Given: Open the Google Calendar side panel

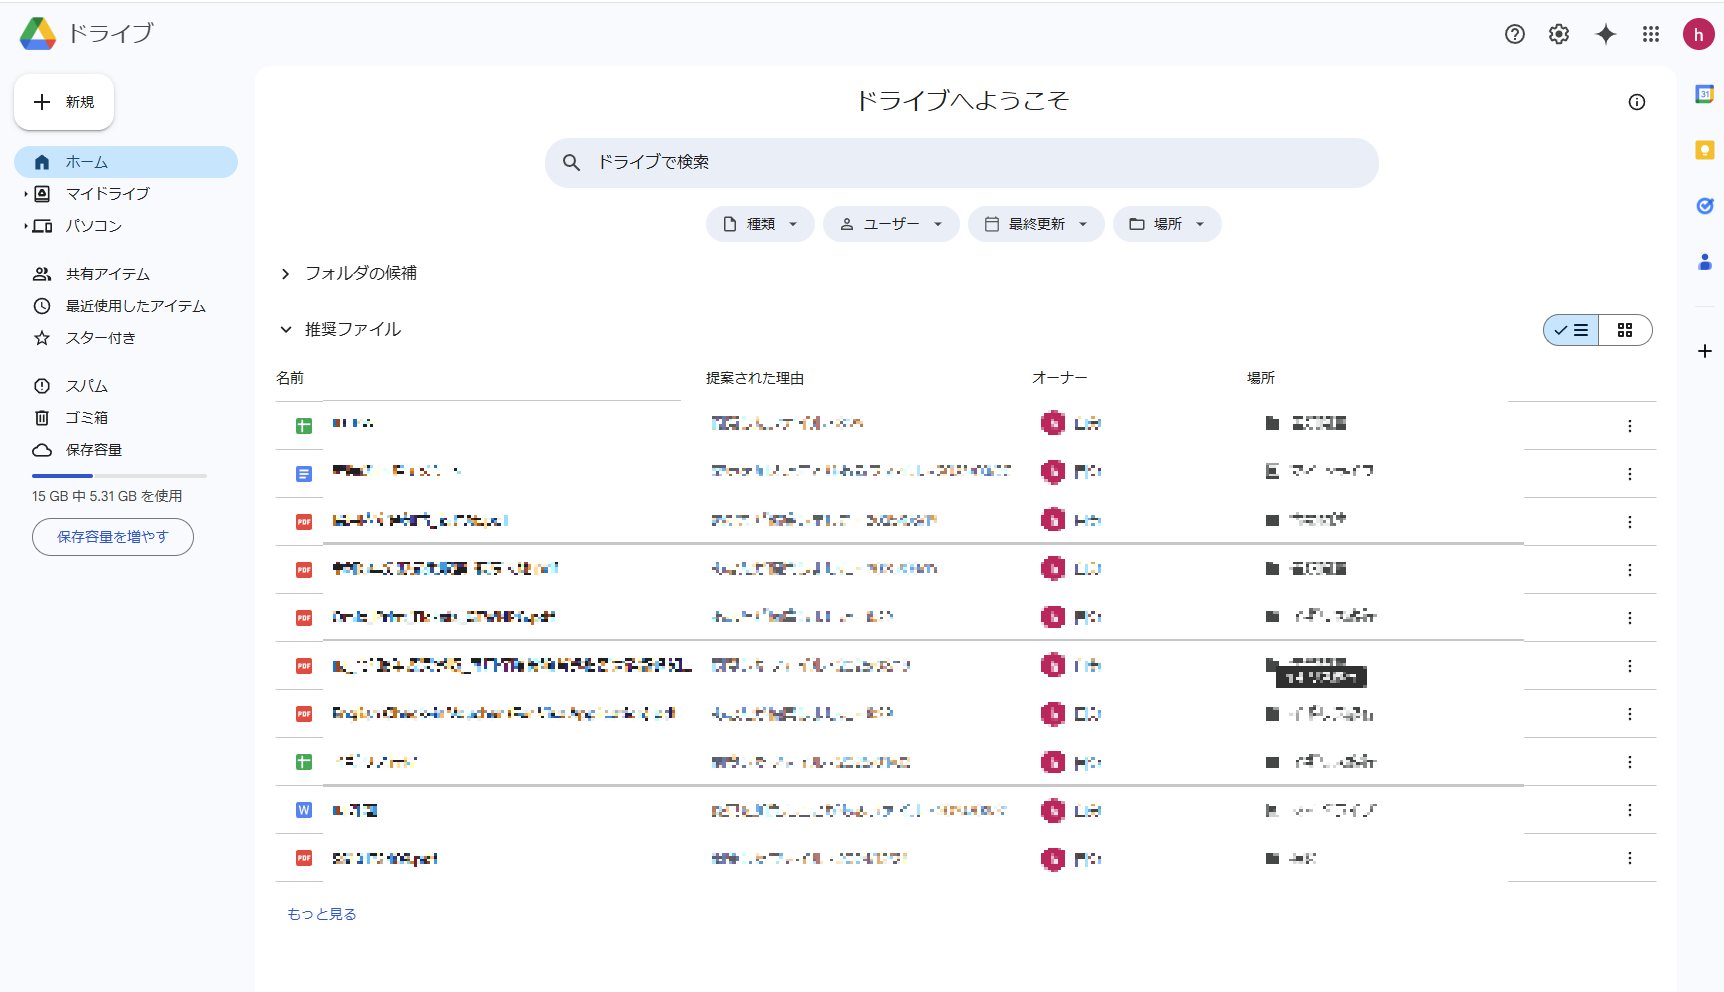Looking at the screenshot, I should tap(1705, 94).
